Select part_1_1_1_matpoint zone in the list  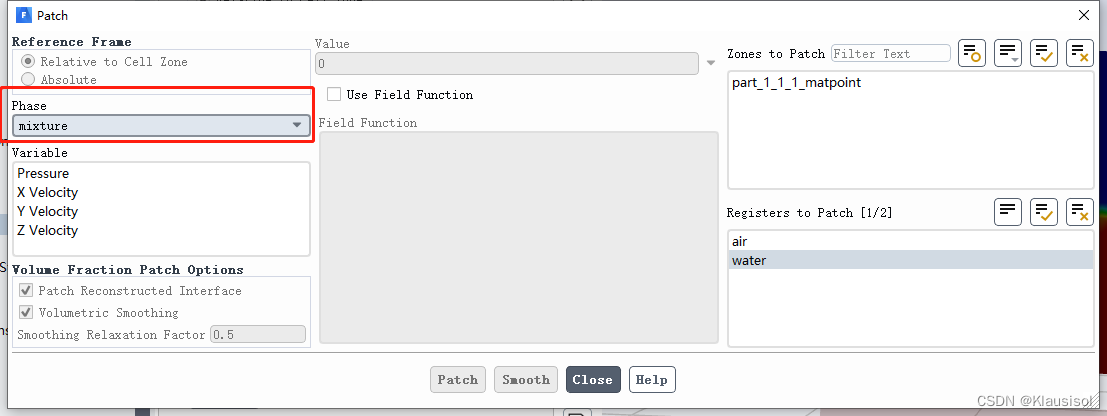point(796,83)
